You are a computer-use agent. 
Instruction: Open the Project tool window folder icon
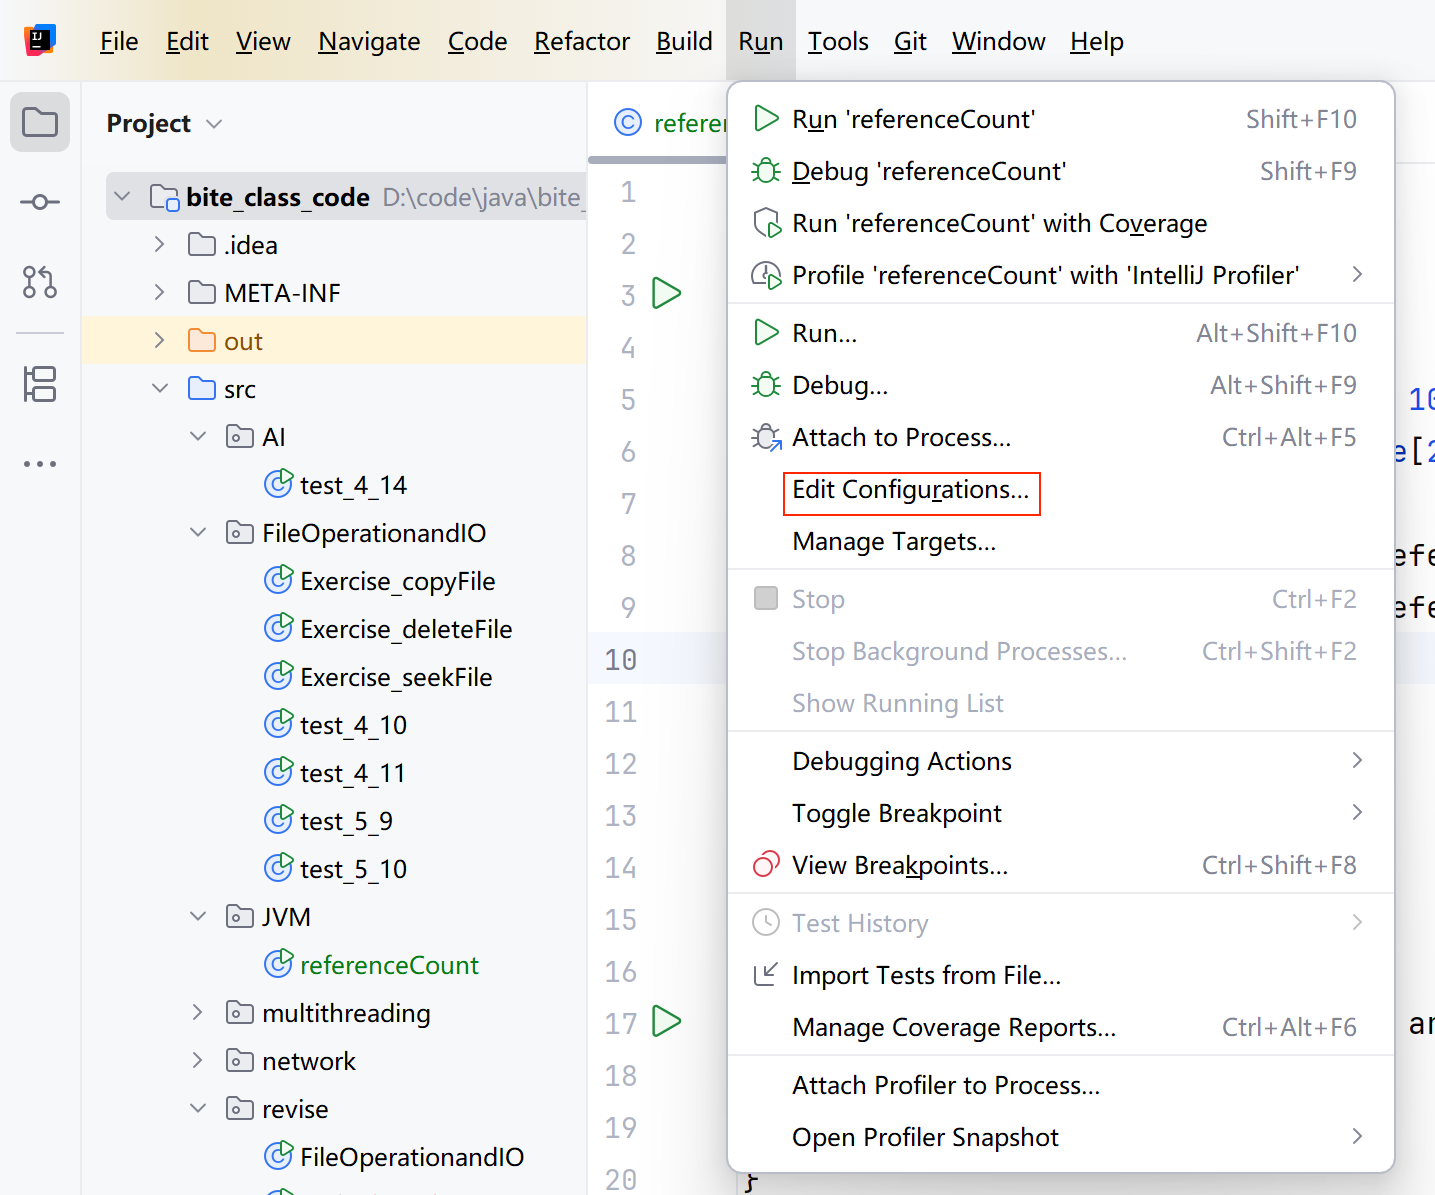coord(40,123)
